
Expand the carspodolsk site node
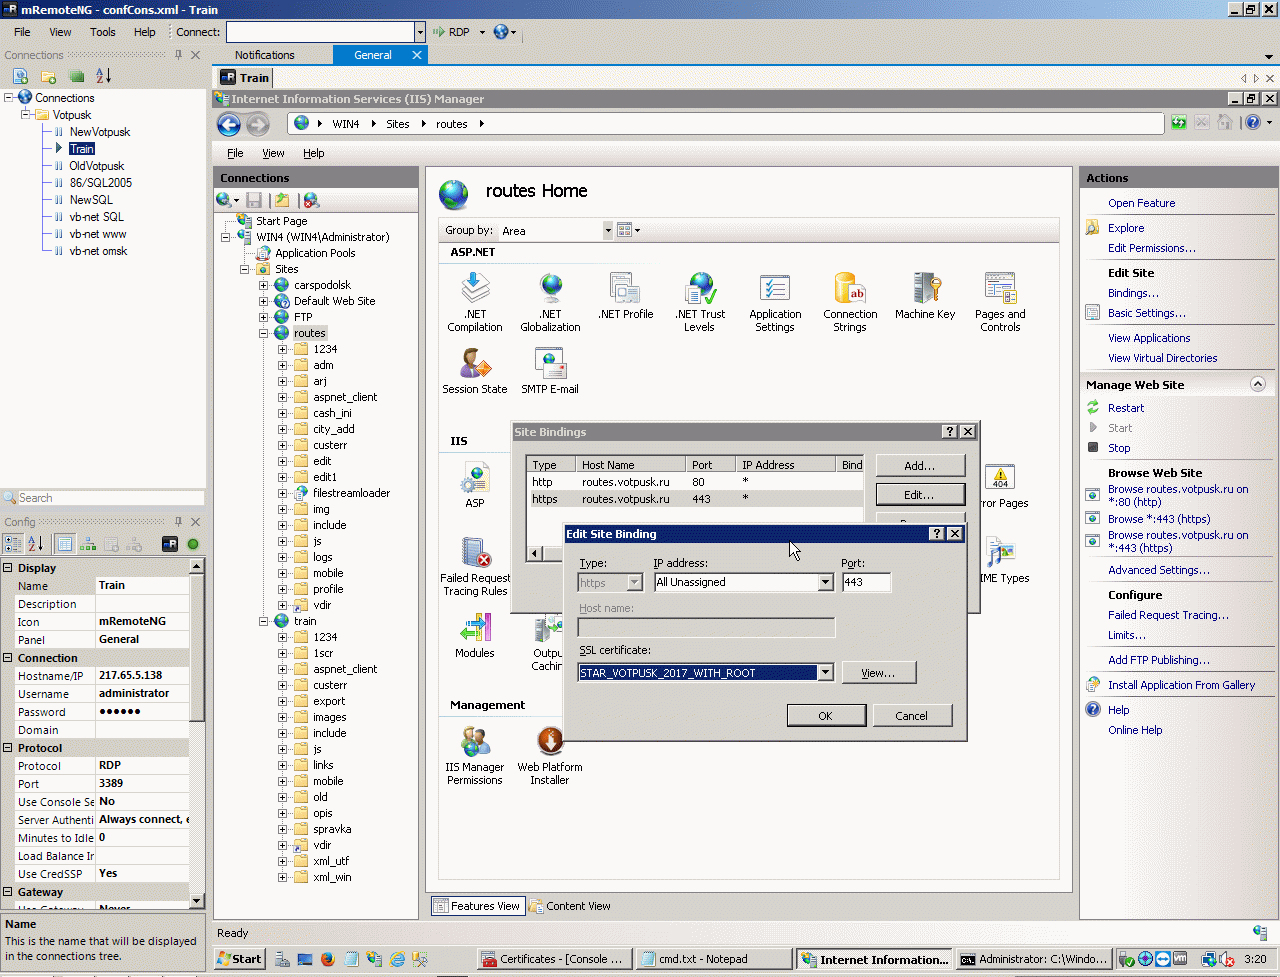264,285
